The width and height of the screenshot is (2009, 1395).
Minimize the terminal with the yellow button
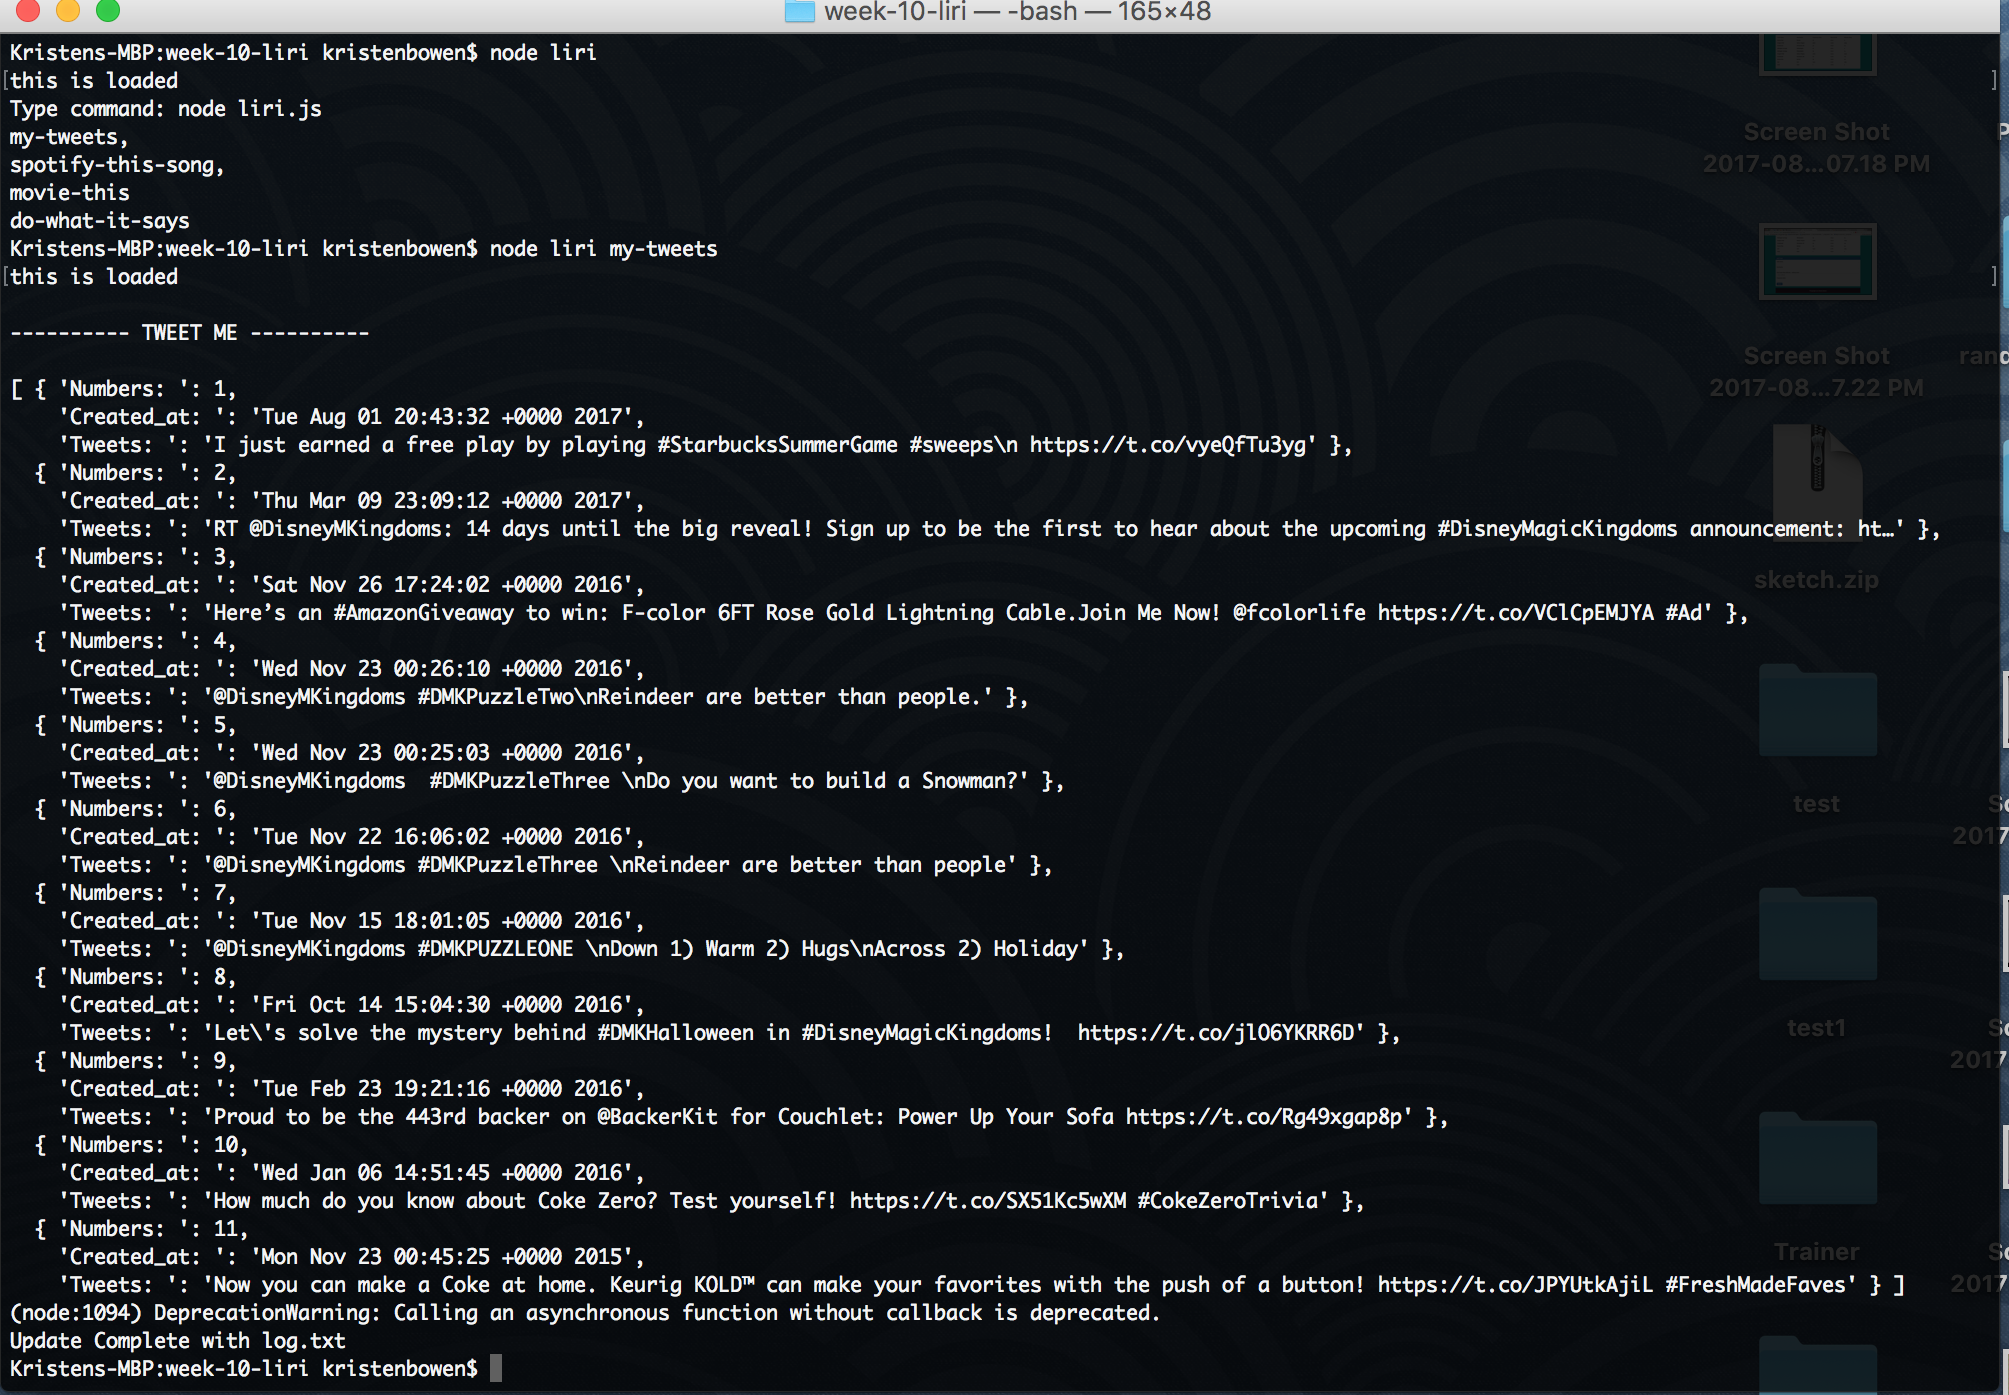click(68, 10)
